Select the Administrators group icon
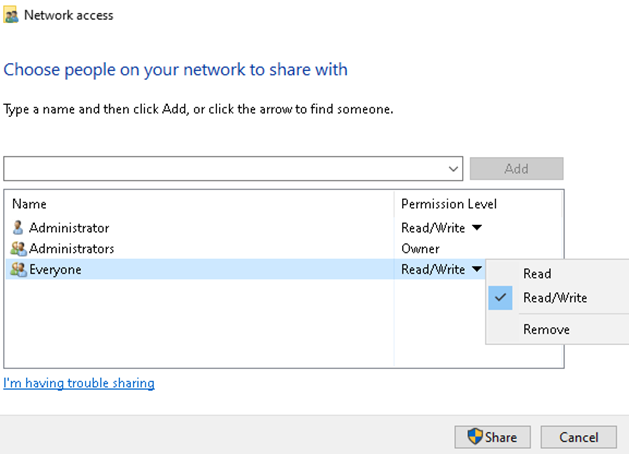This screenshot has height=454, width=629. click(x=18, y=249)
